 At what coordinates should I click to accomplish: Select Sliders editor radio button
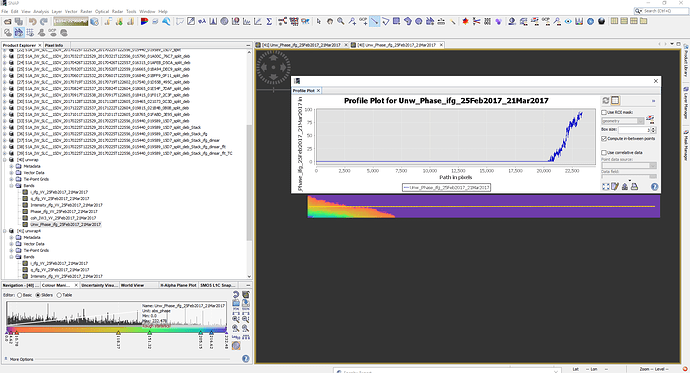38,295
